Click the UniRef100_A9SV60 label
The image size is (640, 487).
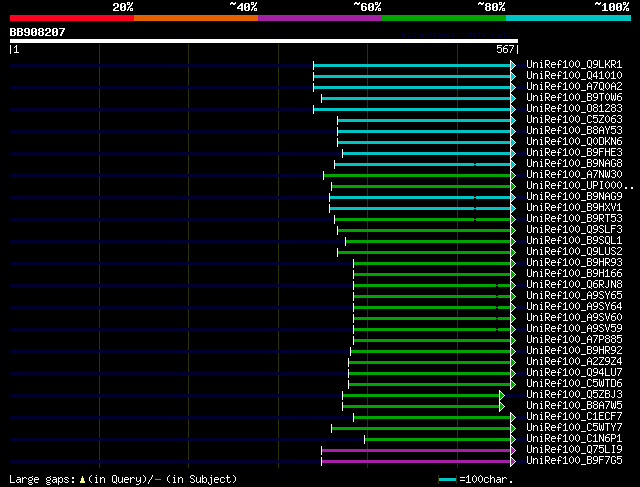574,318
